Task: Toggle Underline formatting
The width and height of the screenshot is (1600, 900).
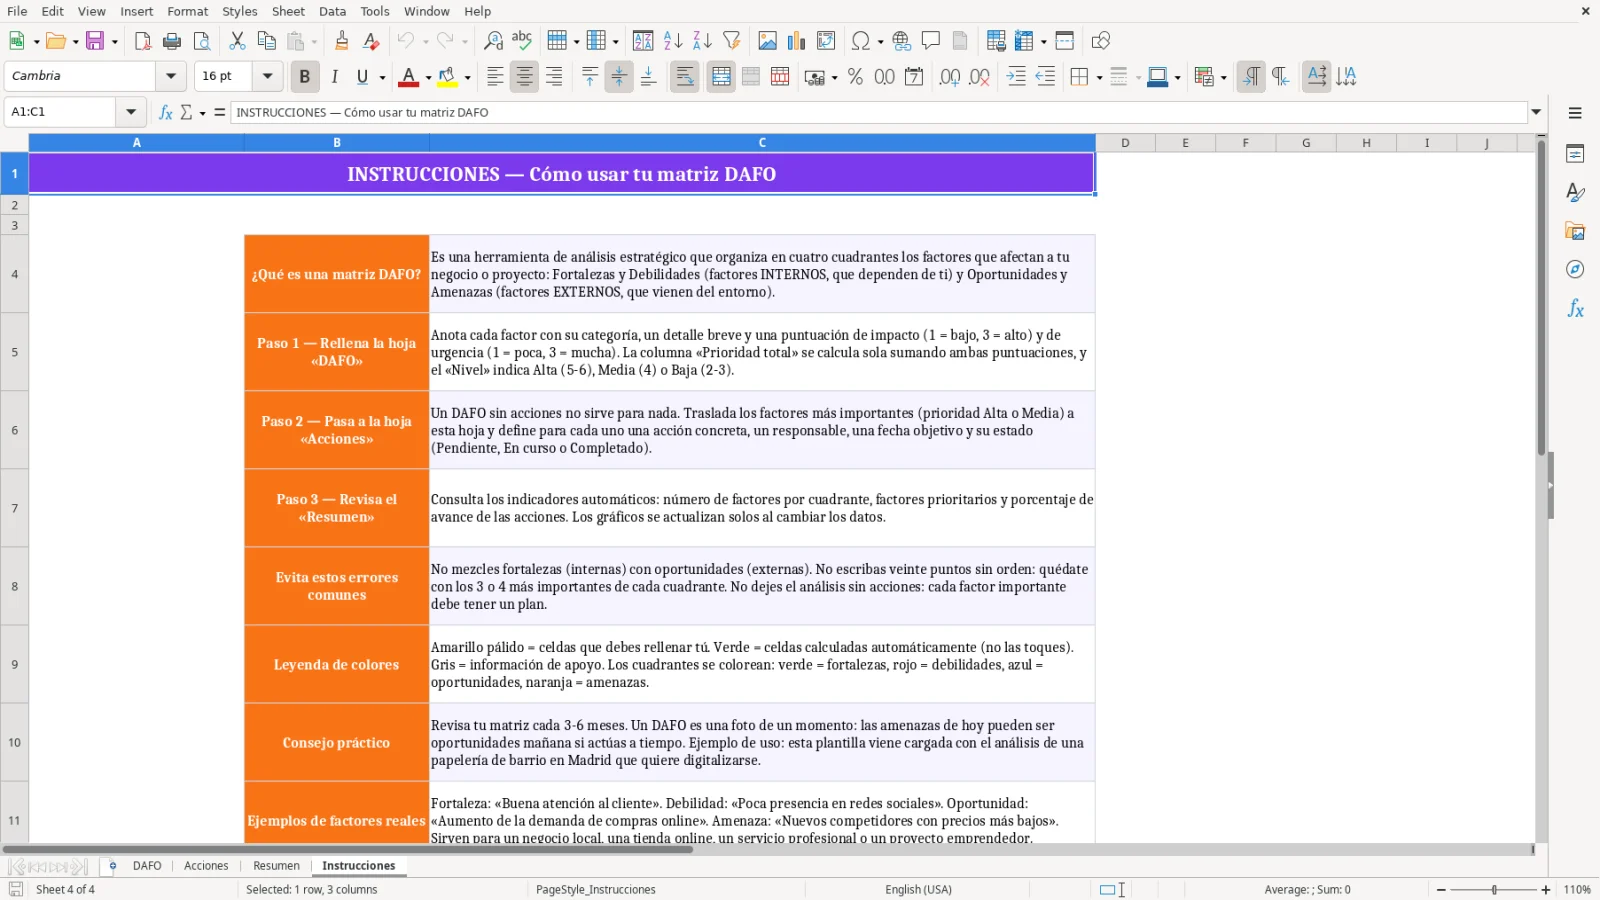Action: point(362,77)
